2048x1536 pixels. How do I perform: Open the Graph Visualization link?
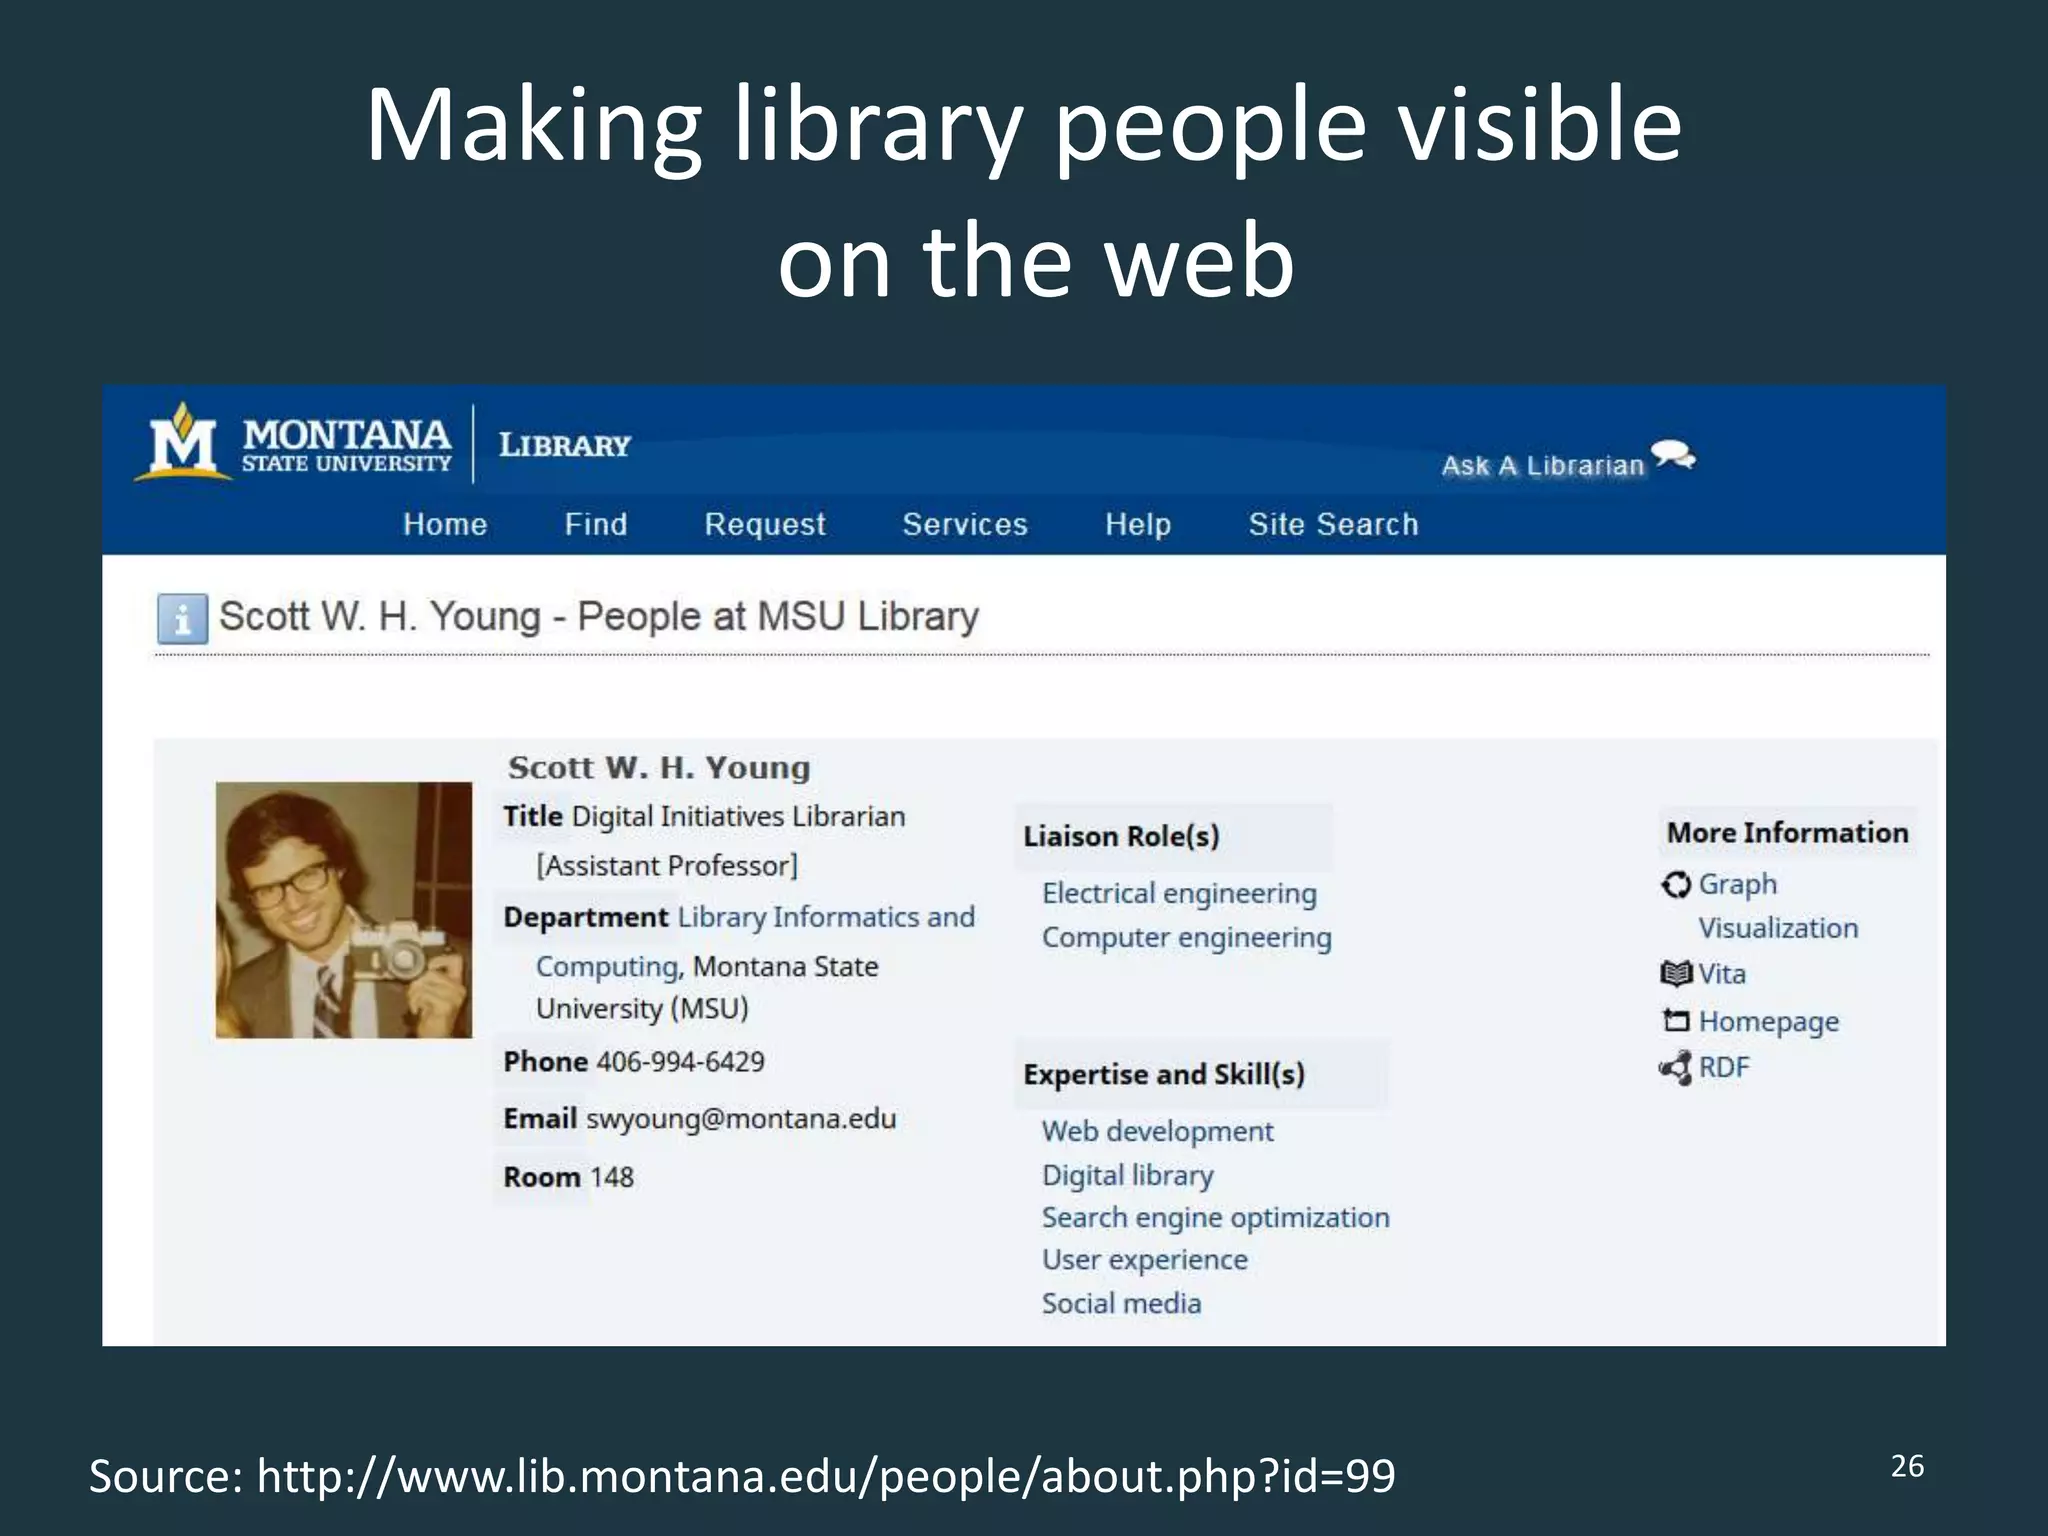(x=1777, y=906)
